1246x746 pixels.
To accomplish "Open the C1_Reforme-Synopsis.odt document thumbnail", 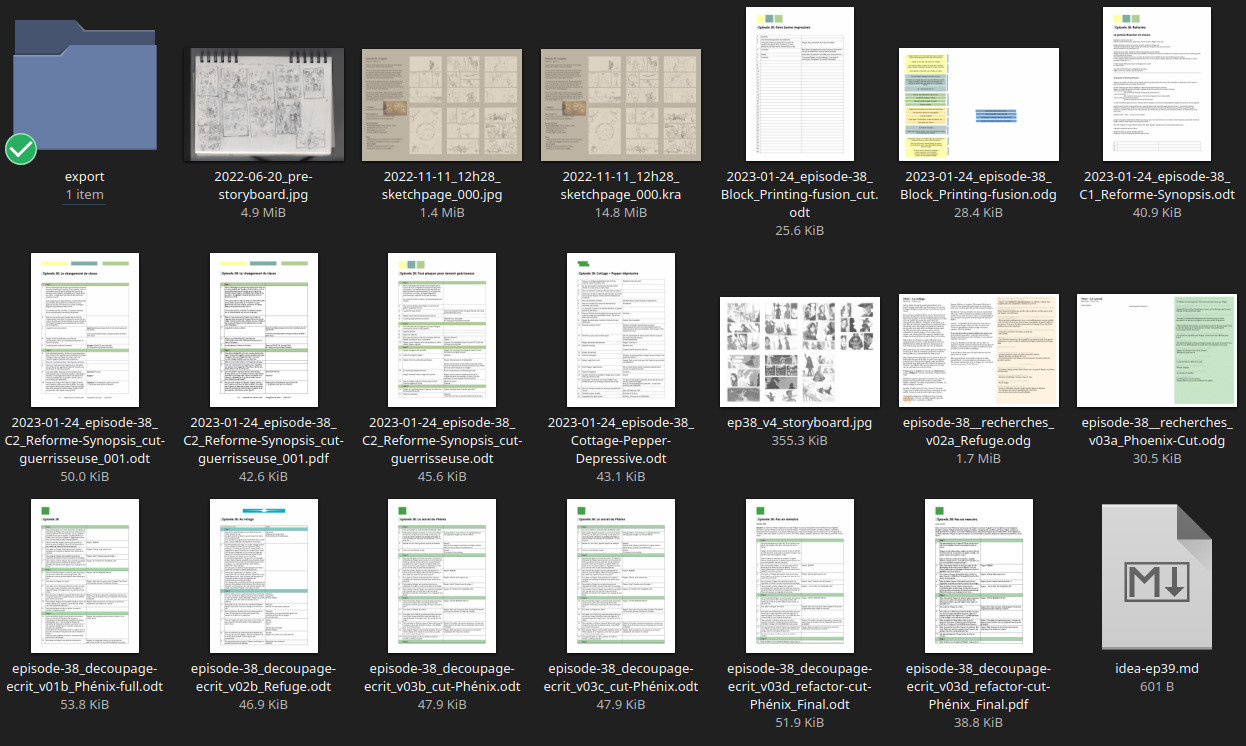I will (1156, 84).
